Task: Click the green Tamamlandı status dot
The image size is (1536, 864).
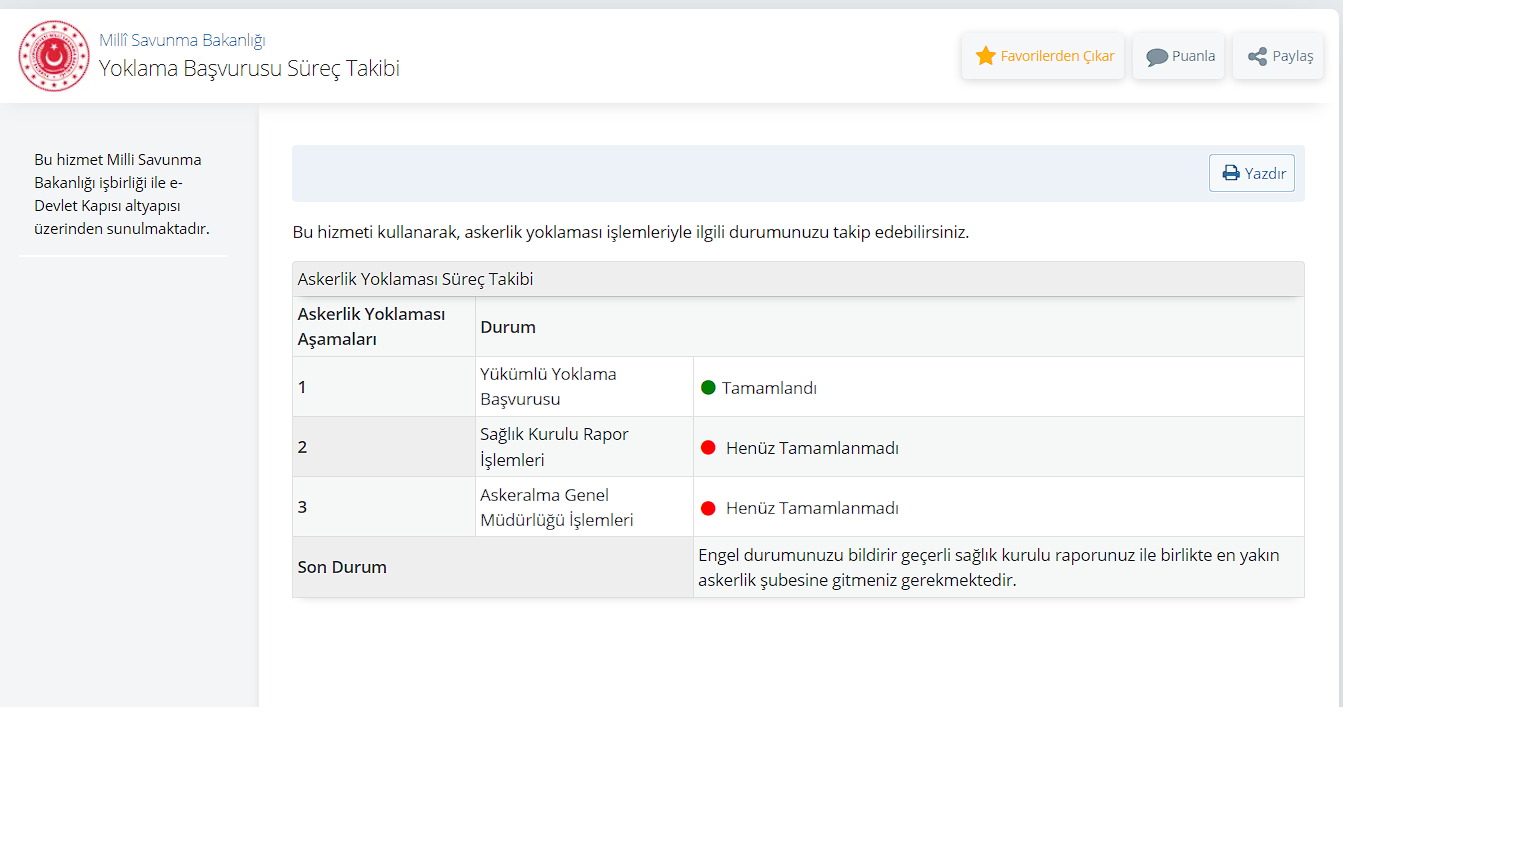Action: click(708, 388)
